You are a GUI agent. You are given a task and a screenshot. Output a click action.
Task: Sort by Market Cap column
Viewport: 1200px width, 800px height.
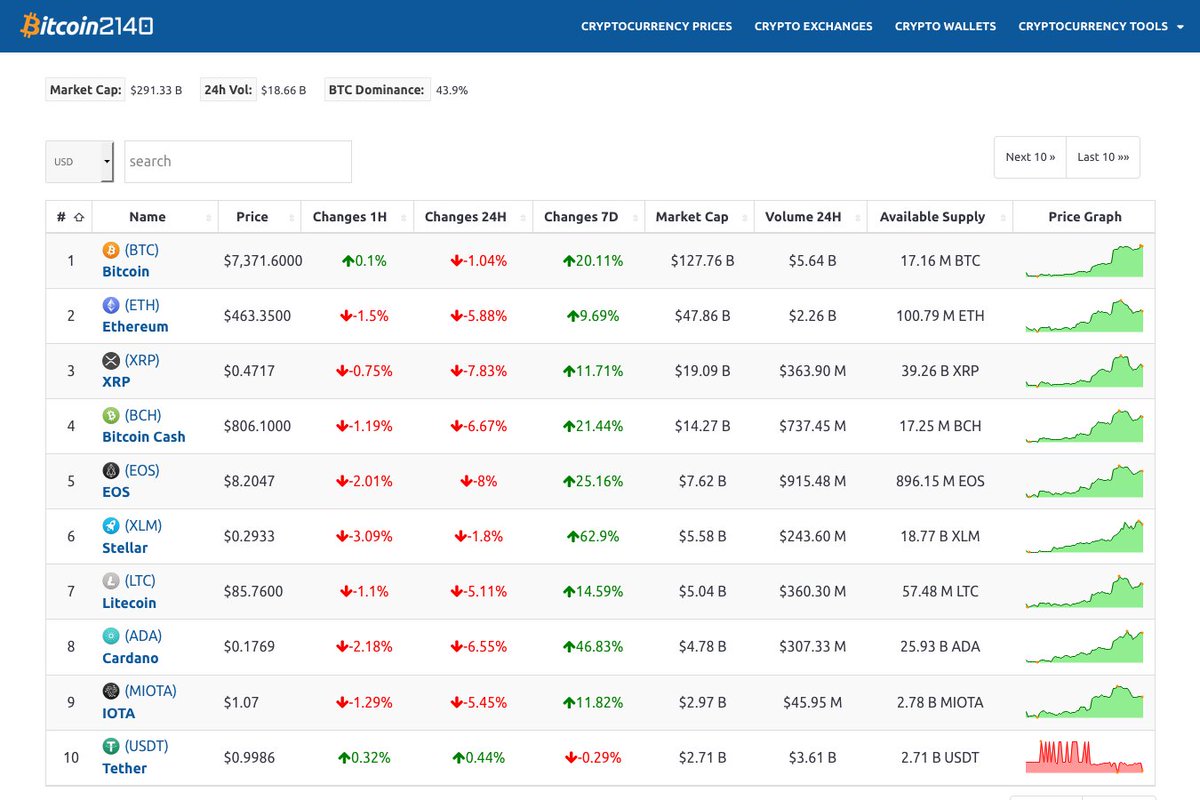click(x=698, y=217)
